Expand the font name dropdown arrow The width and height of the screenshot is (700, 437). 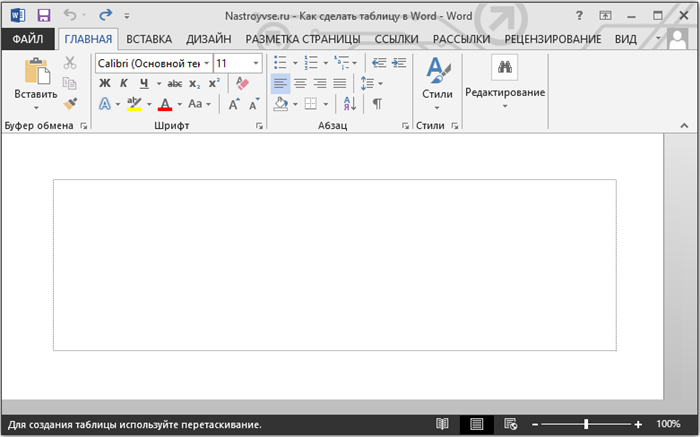(207, 63)
